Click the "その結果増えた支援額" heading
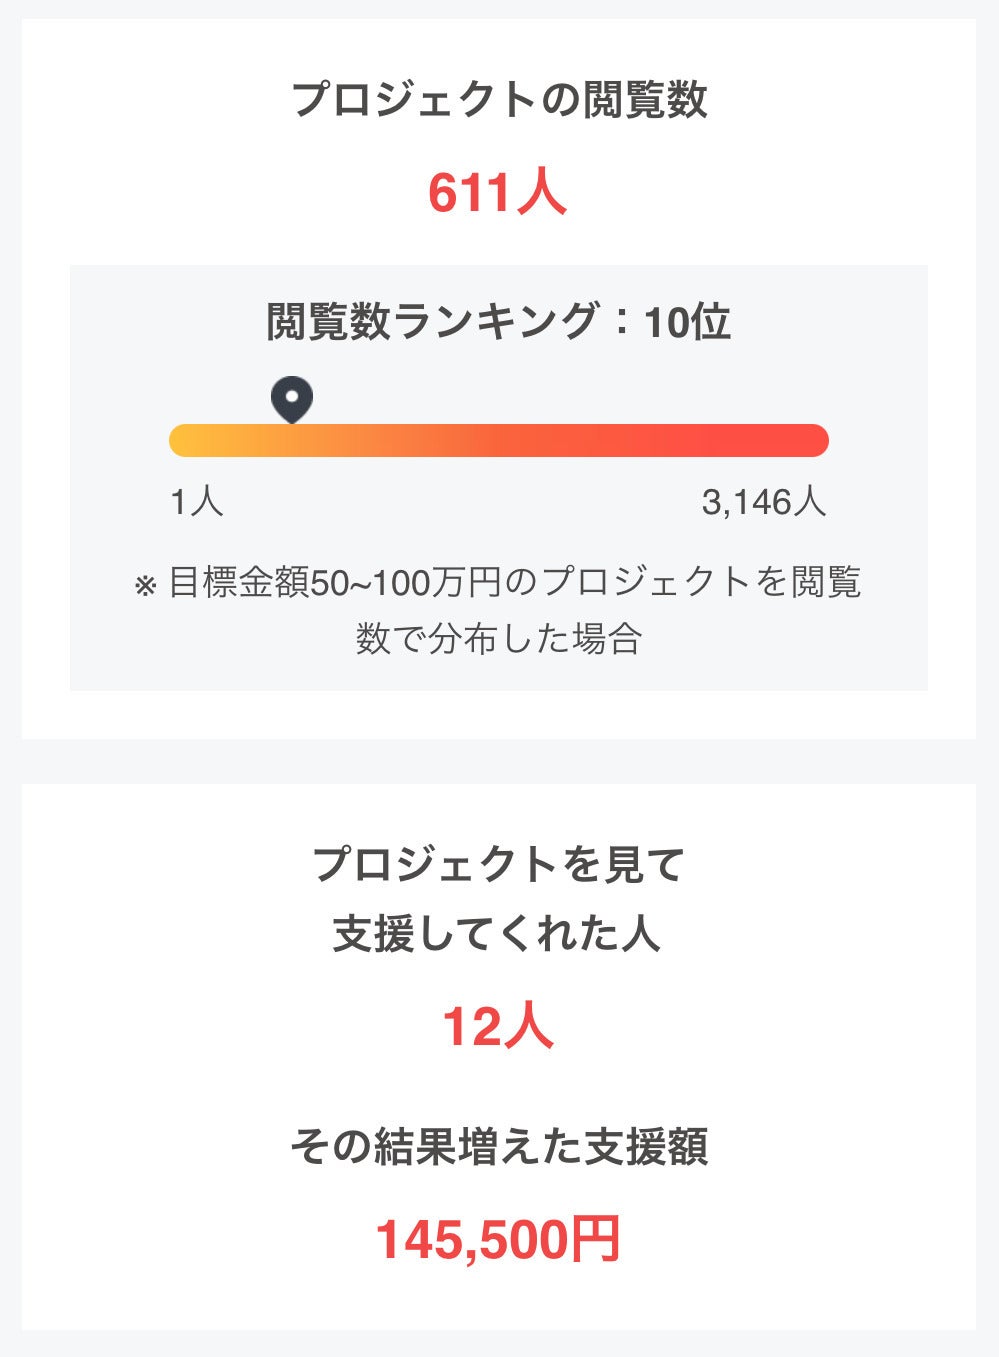Viewport: 999px width, 1357px height. point(499,1146)
